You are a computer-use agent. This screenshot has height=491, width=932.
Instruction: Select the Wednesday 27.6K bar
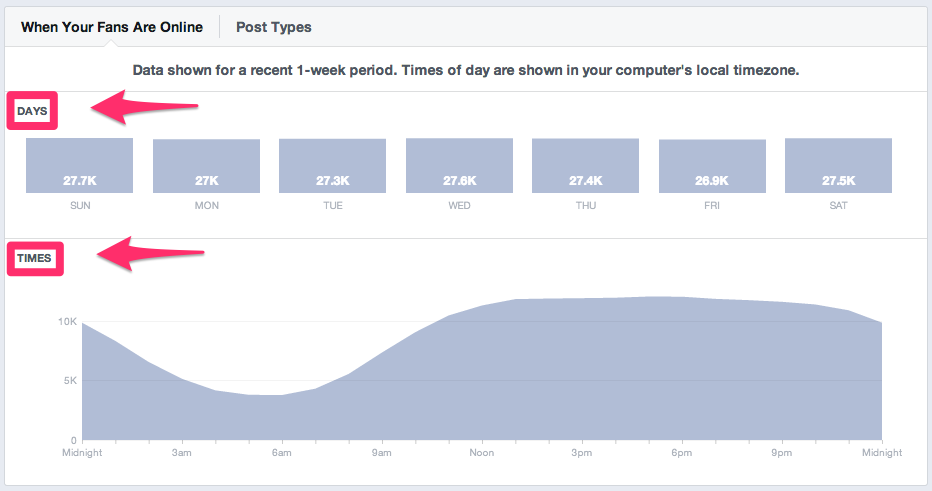coord(459,165)
